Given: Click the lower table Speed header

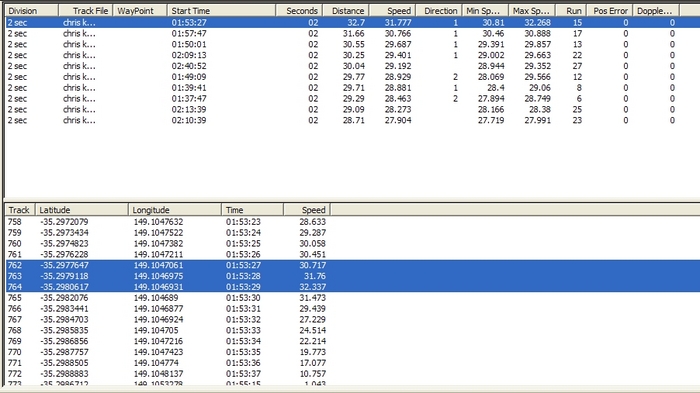Looking at the screenshot, I should tap(307, 210).
